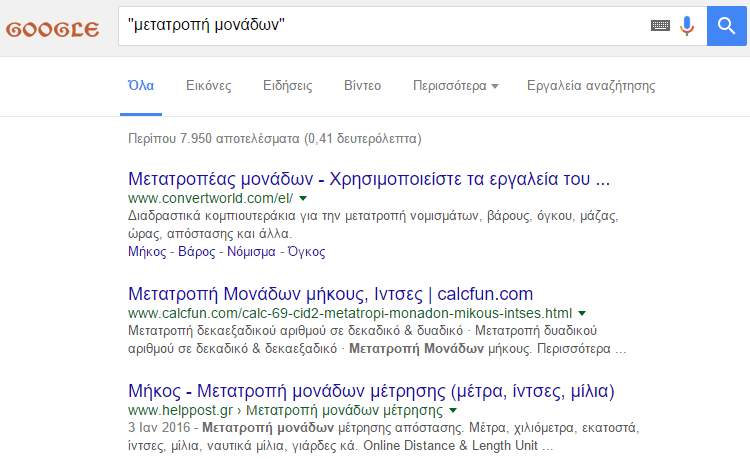
Task: Switch to the Ειδήσεις tab
Action: tap(287, 86)
